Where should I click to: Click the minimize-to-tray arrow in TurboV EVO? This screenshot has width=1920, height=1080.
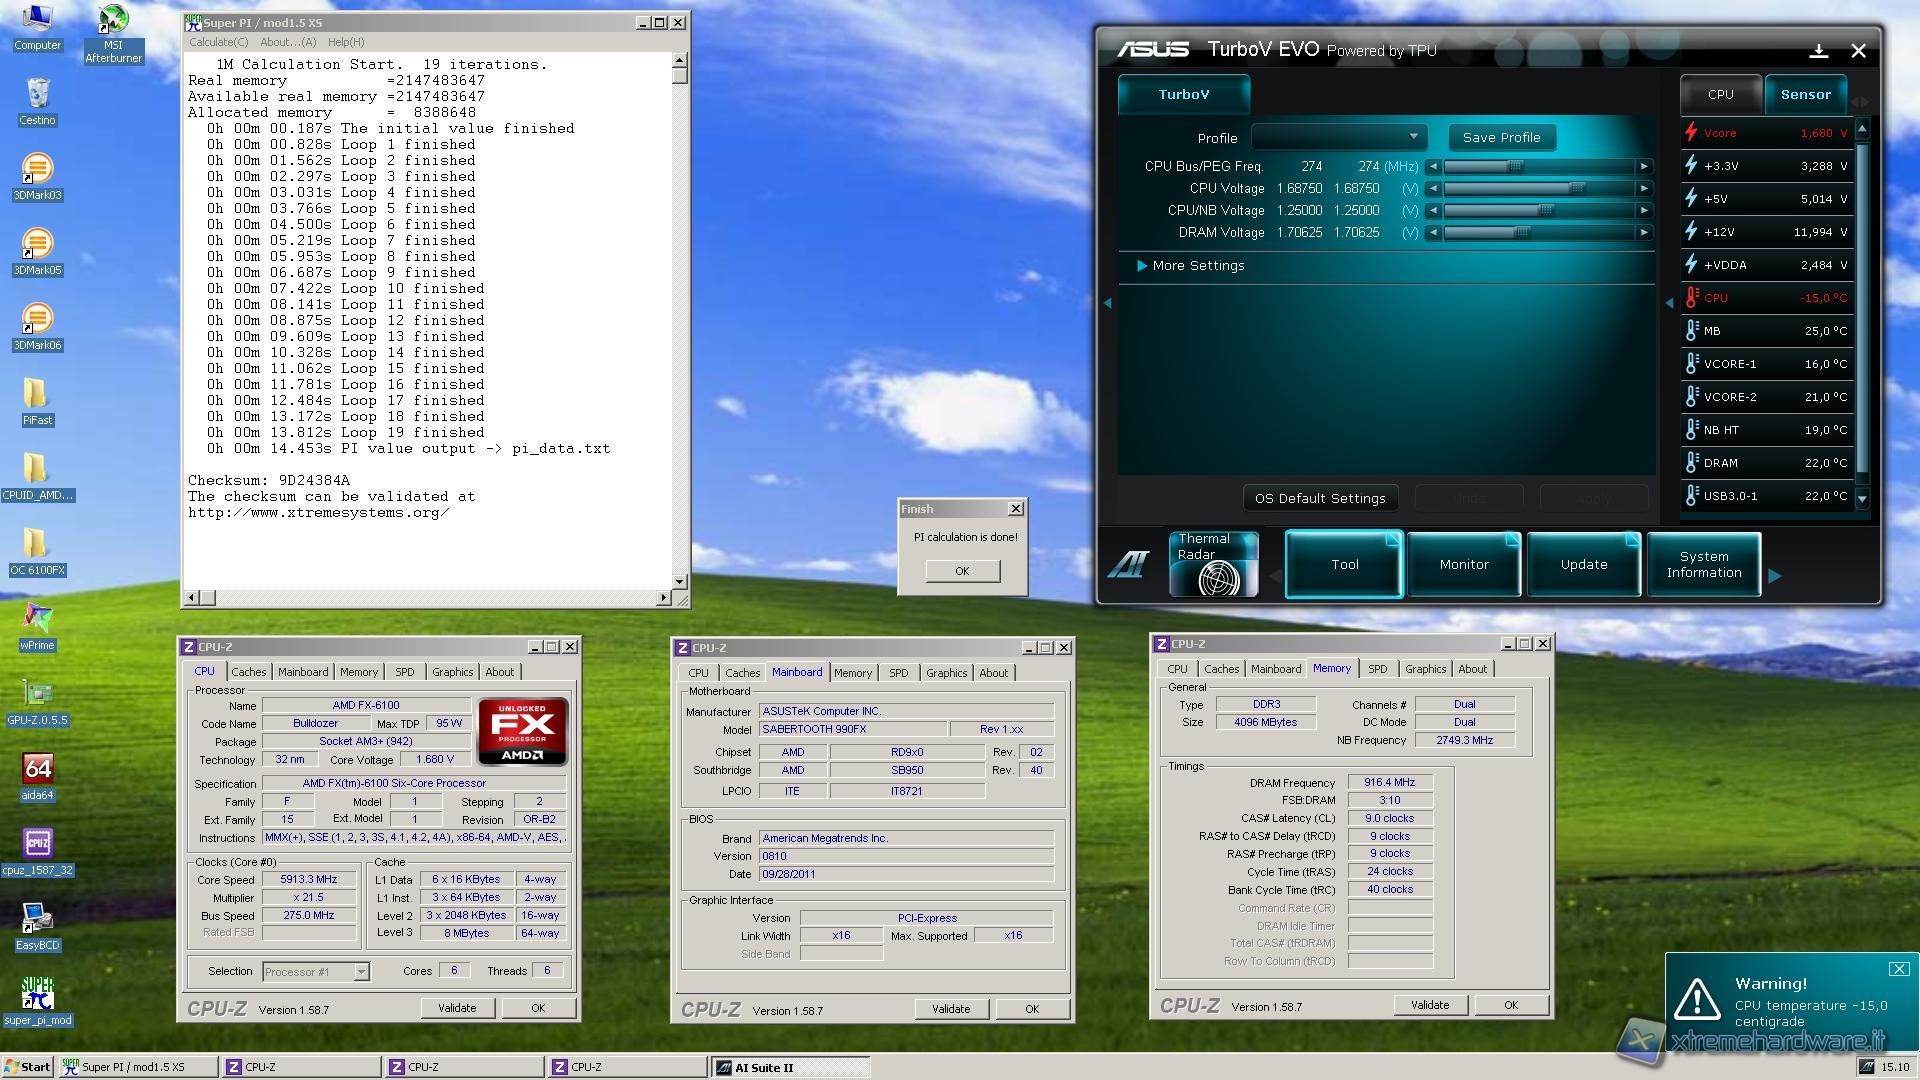(x=1818, y=50)
